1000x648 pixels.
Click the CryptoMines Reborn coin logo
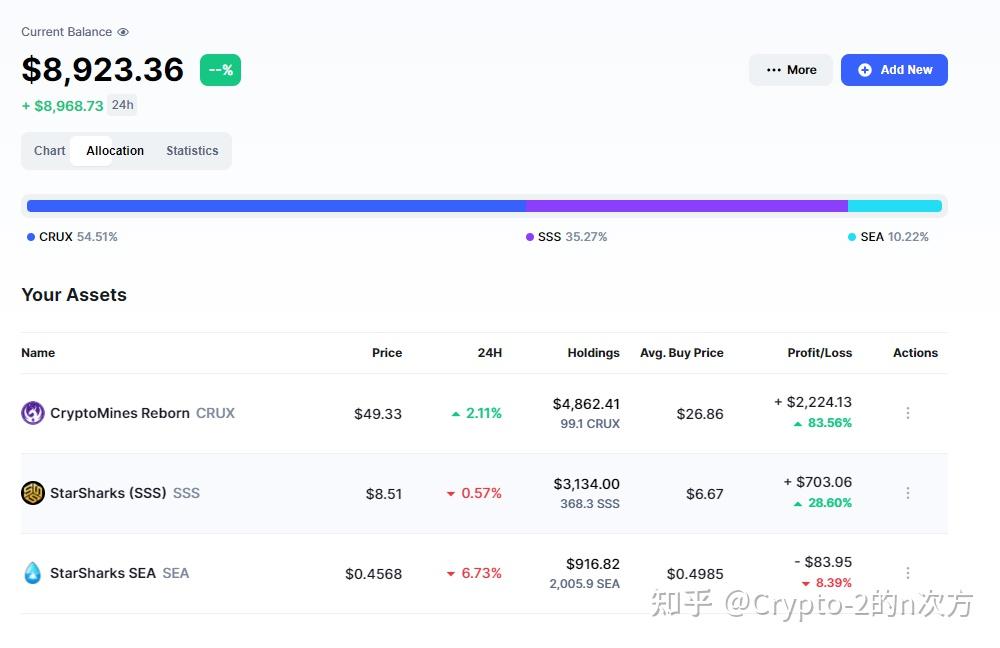click(x=33, y=413)
